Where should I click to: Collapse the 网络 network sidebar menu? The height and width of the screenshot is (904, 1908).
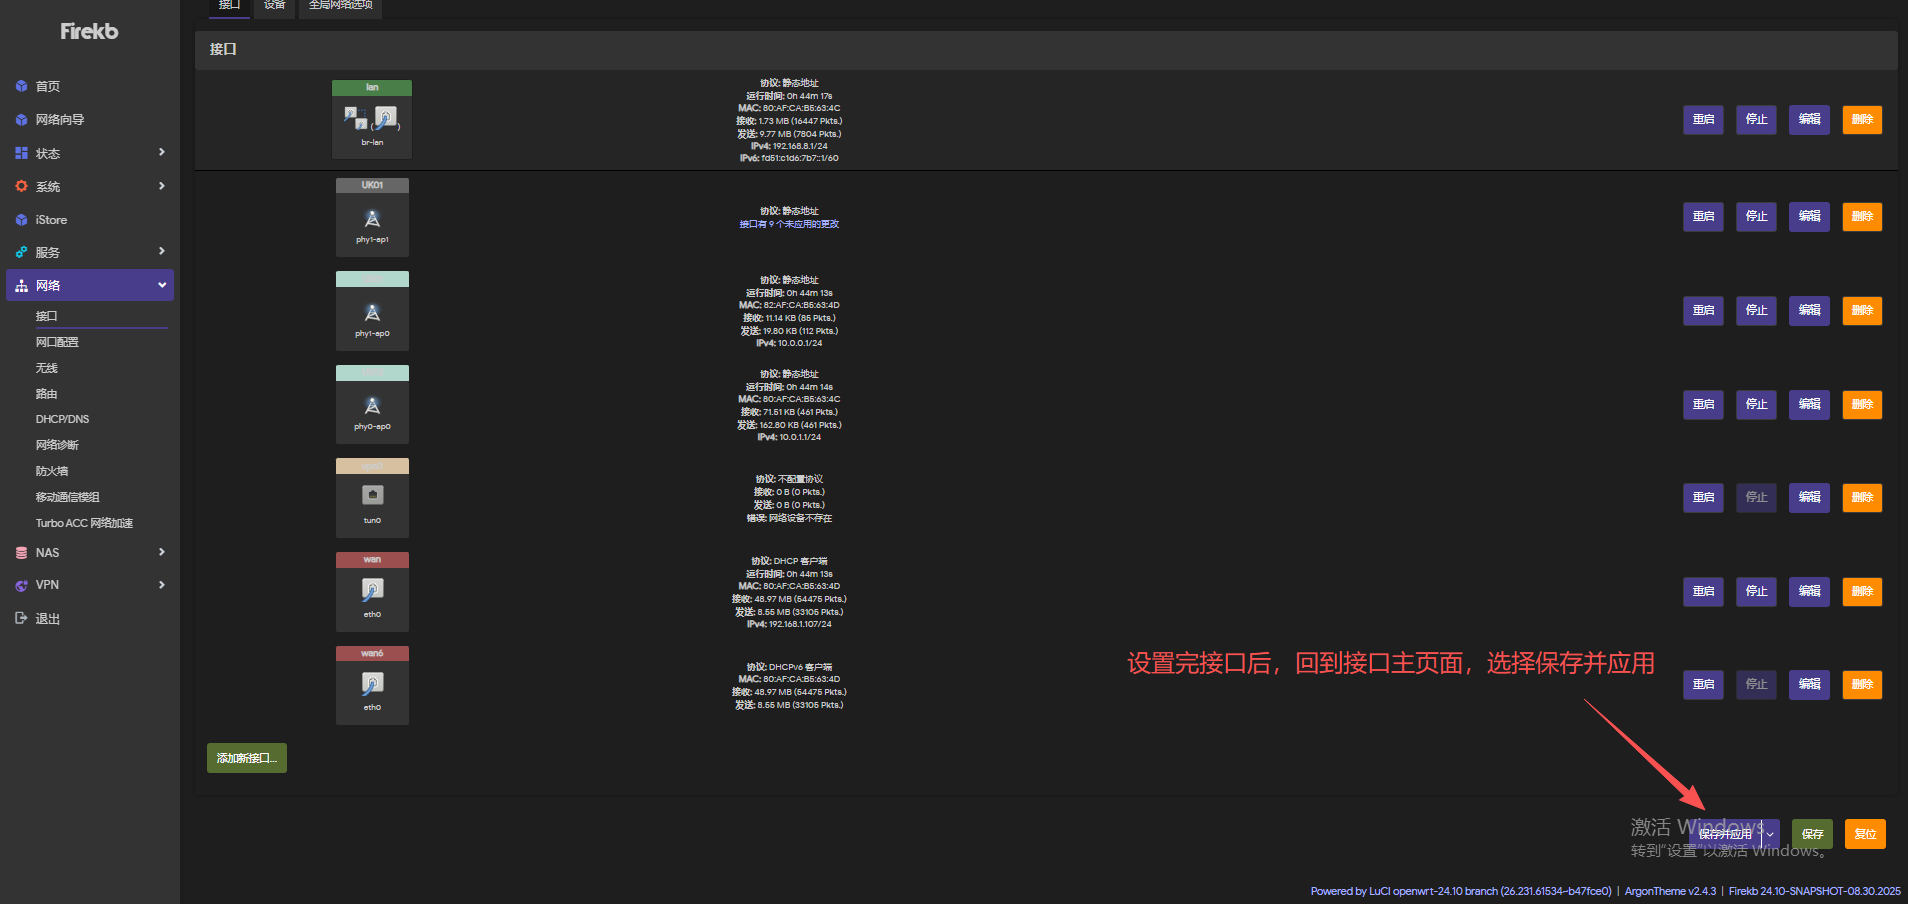tap(161, 285)
